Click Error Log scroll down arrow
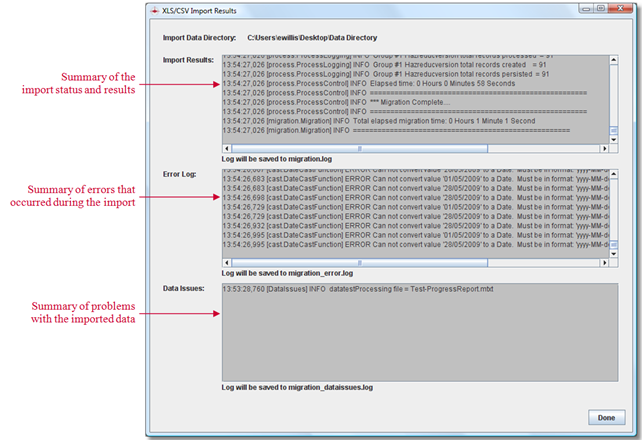 coord(612,253)
